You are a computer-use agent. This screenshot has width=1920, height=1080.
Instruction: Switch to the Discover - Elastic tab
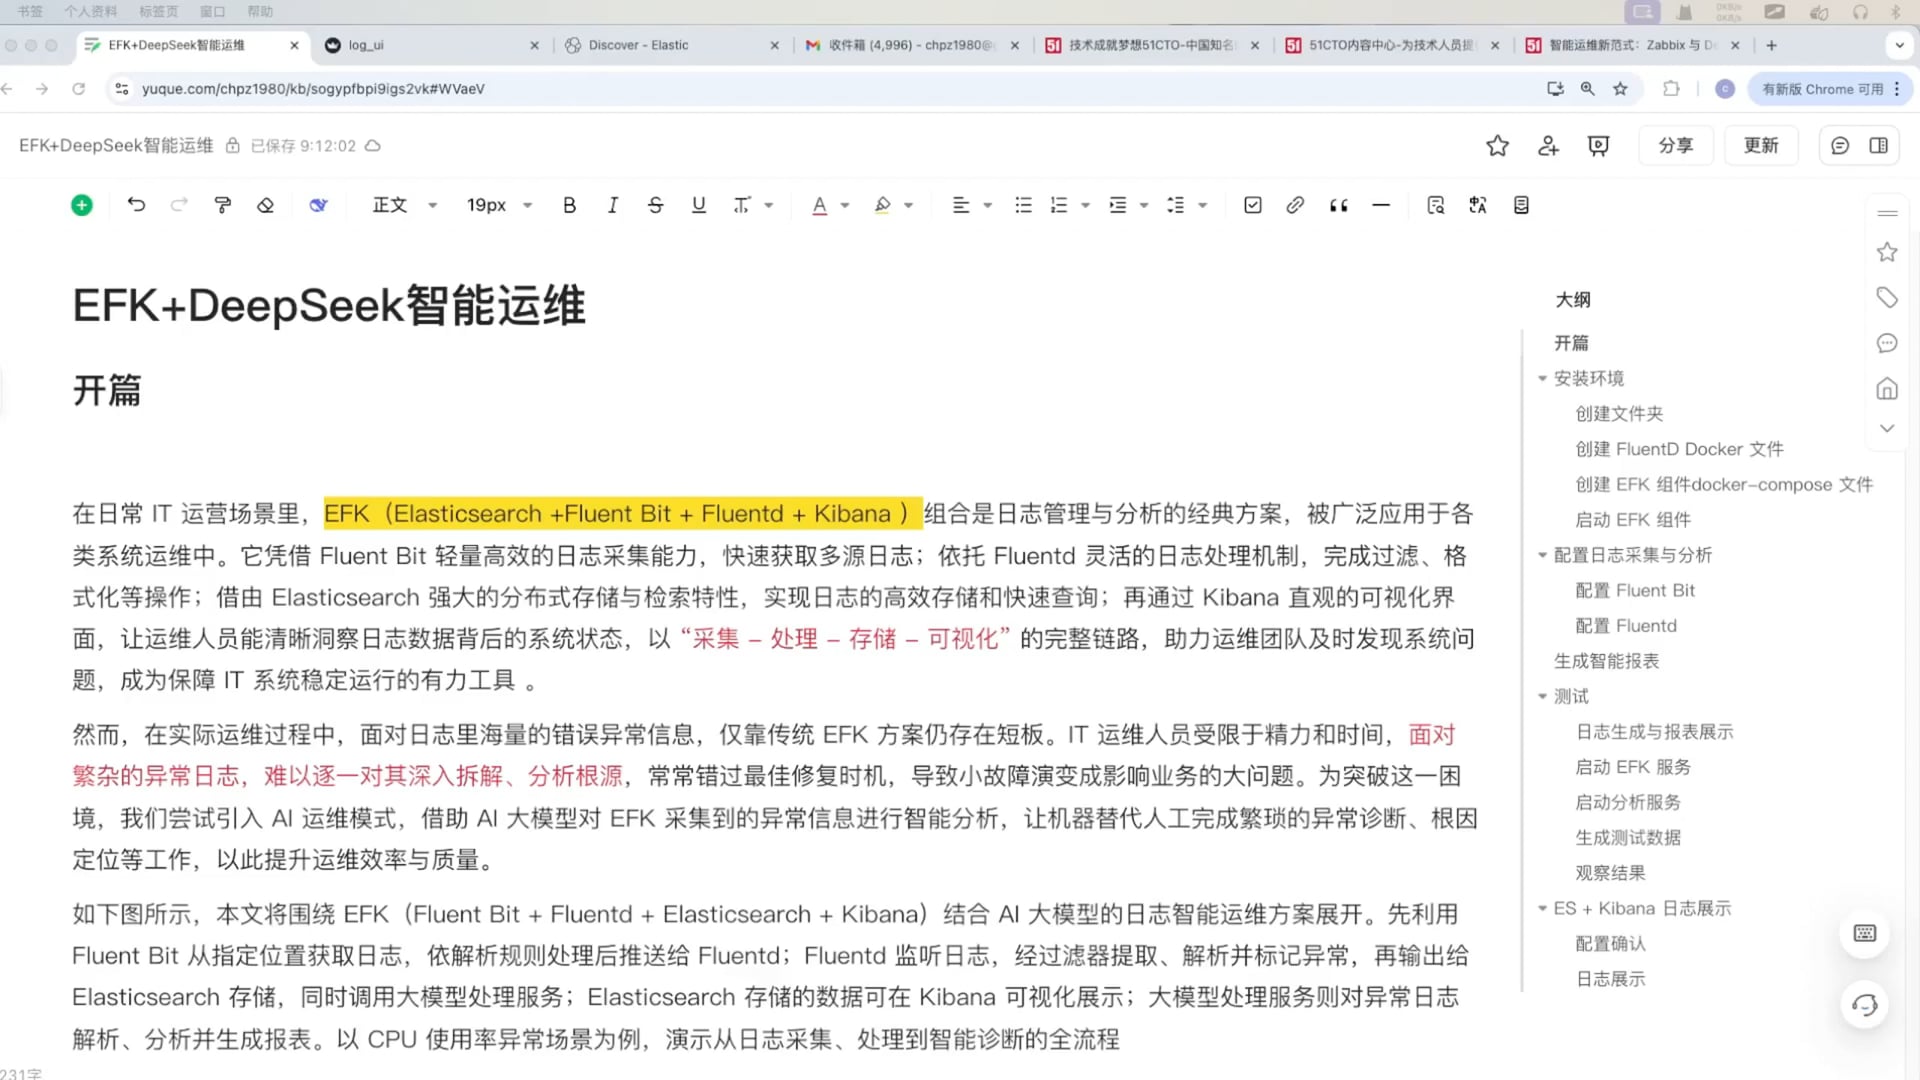(x=638, y=45)
